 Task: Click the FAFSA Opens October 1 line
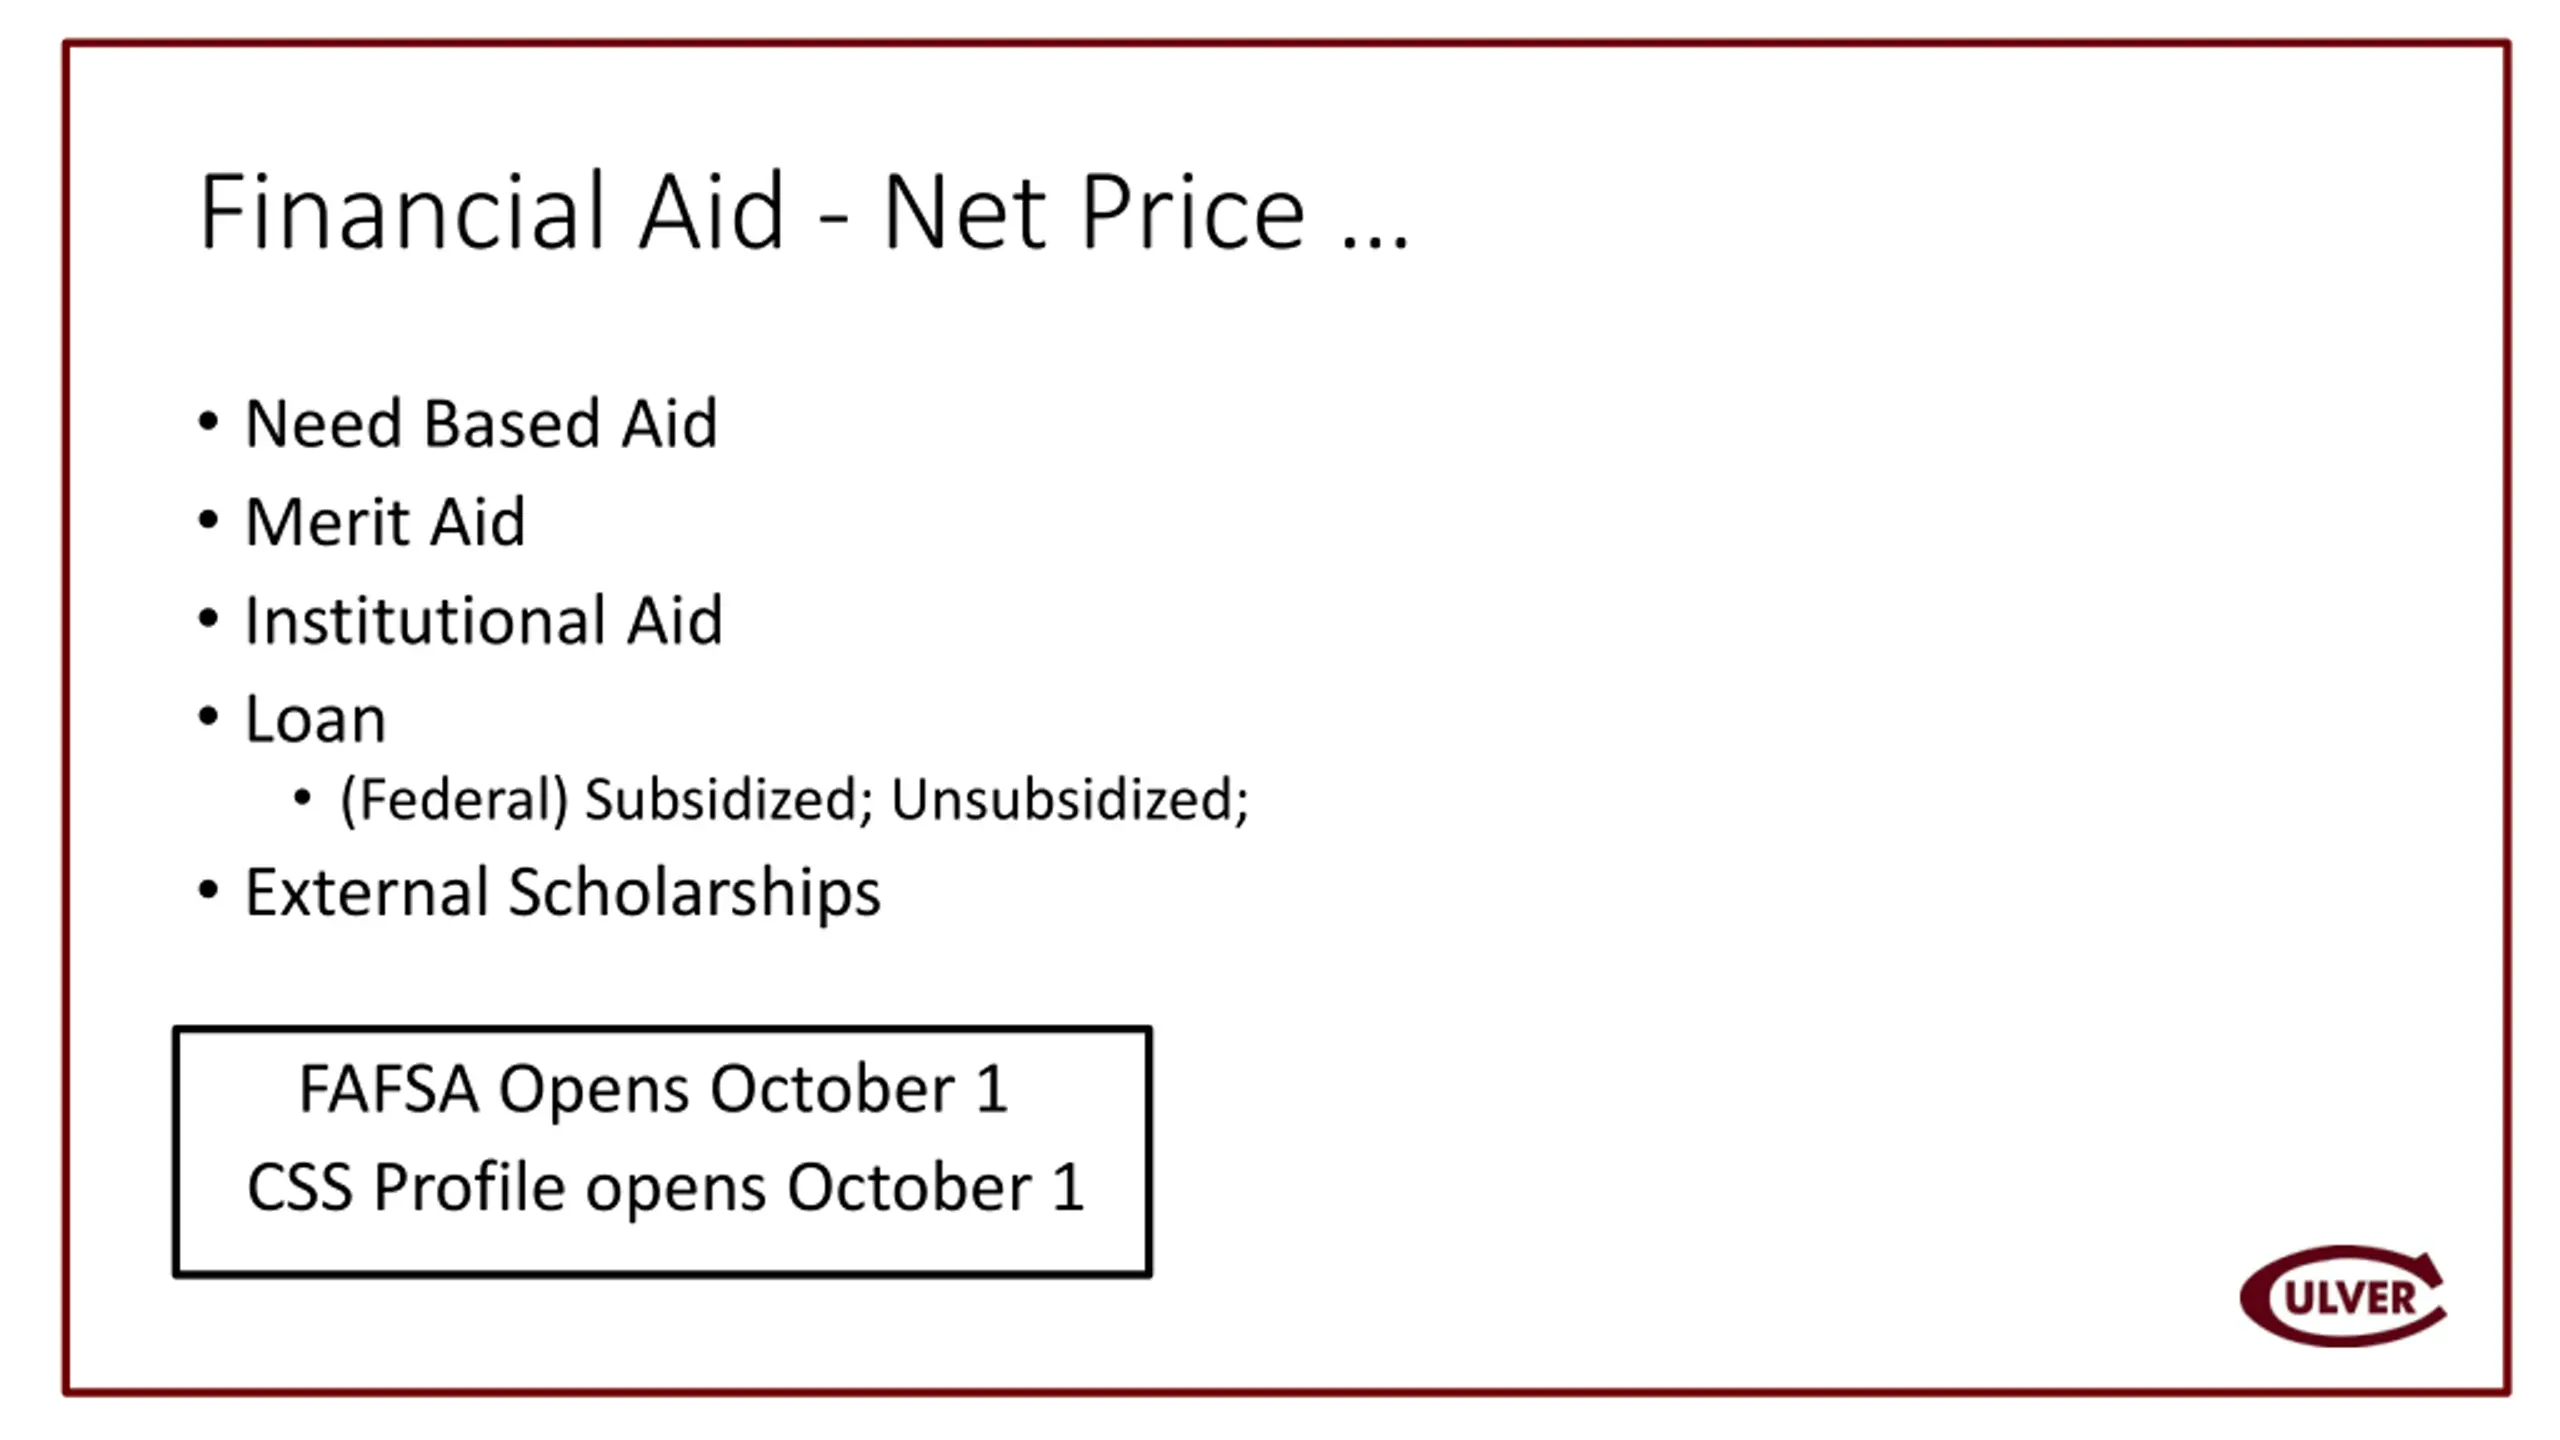[x=653, y=1088]
